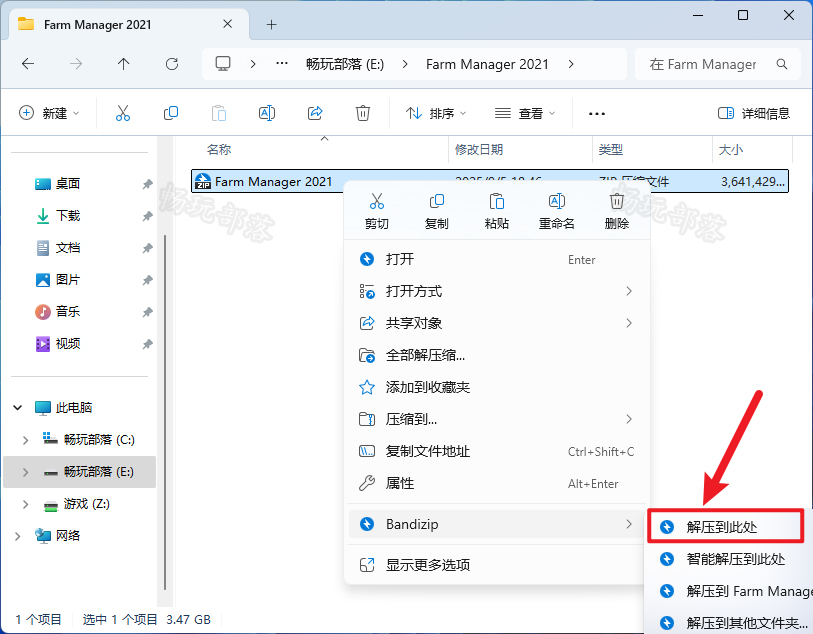Open the 下载 quick access folder
This screenshot has width=813, height=634.
[67, 216]
